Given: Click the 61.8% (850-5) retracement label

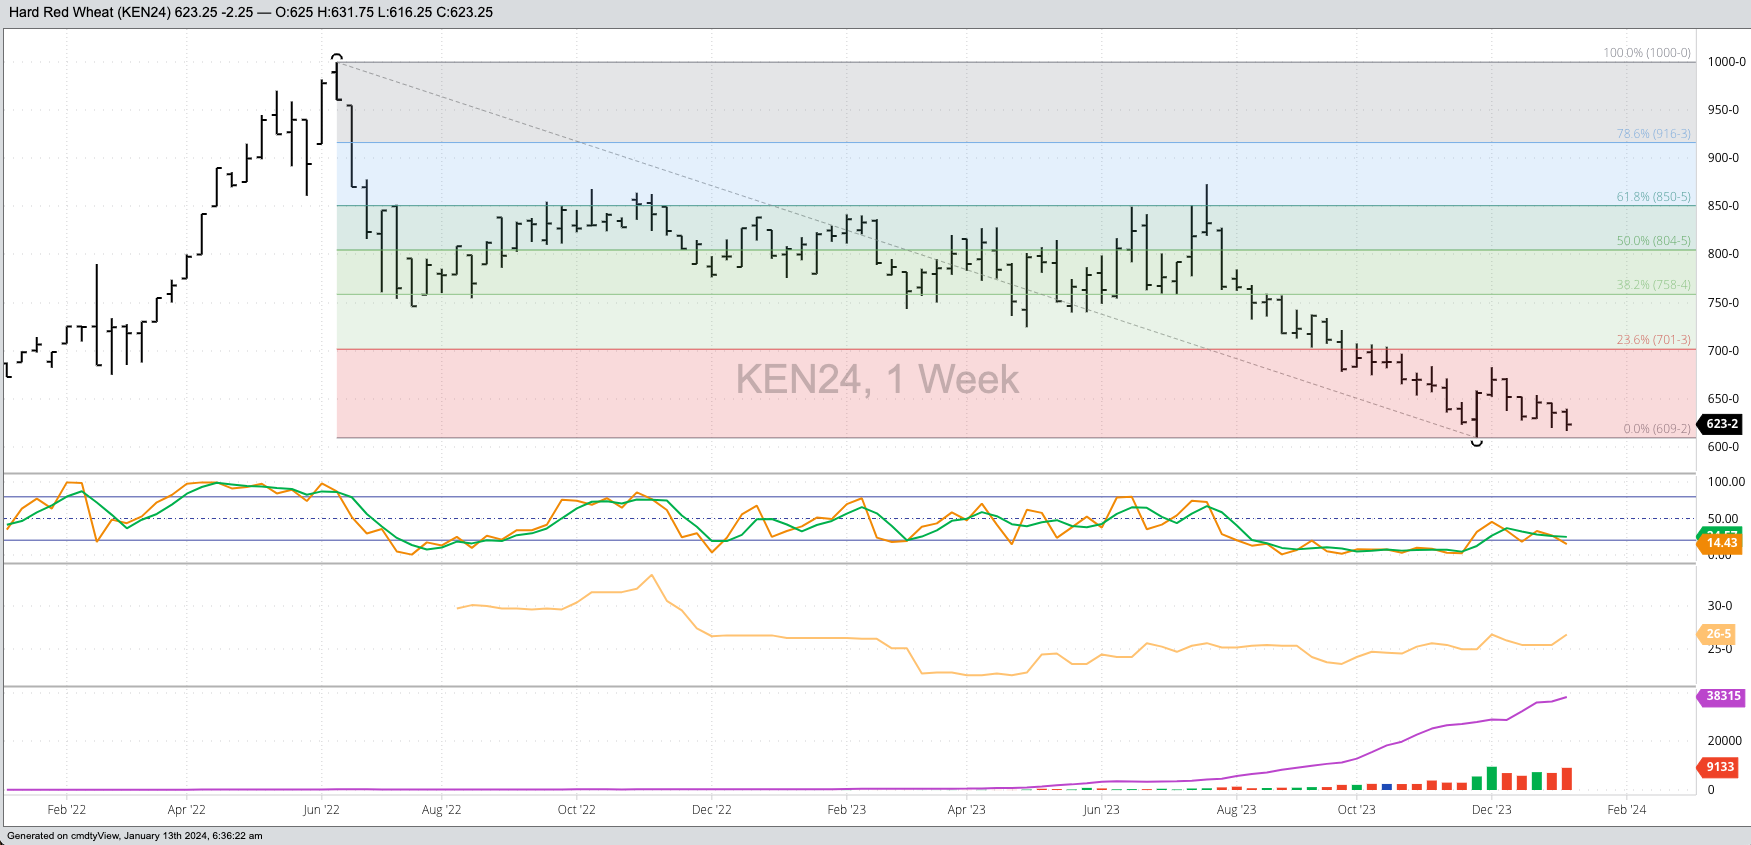Looking at the screenshot, I should (1653, 197).
